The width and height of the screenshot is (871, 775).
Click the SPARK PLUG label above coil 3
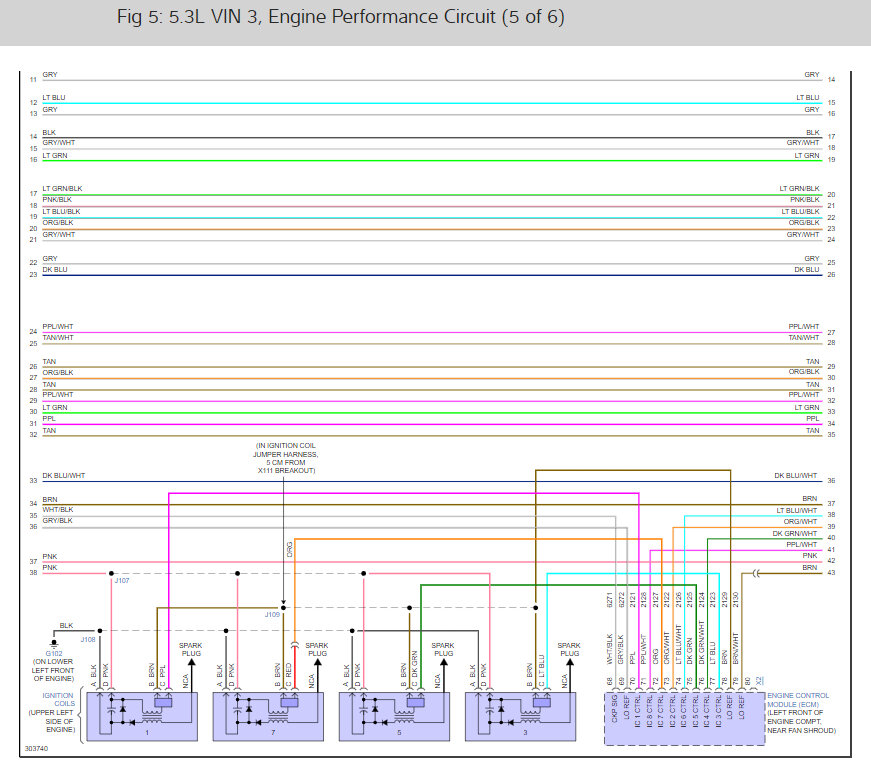[x=569, y=649]
